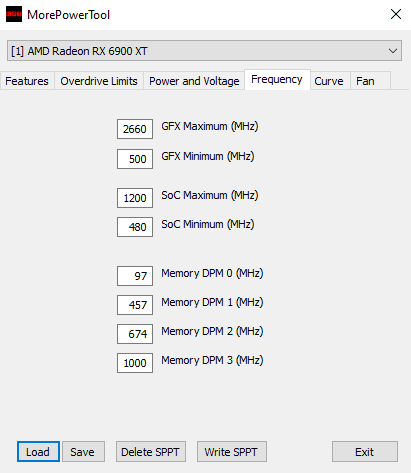Click the SoC Maximum (MHz) input box

point(135,198)
